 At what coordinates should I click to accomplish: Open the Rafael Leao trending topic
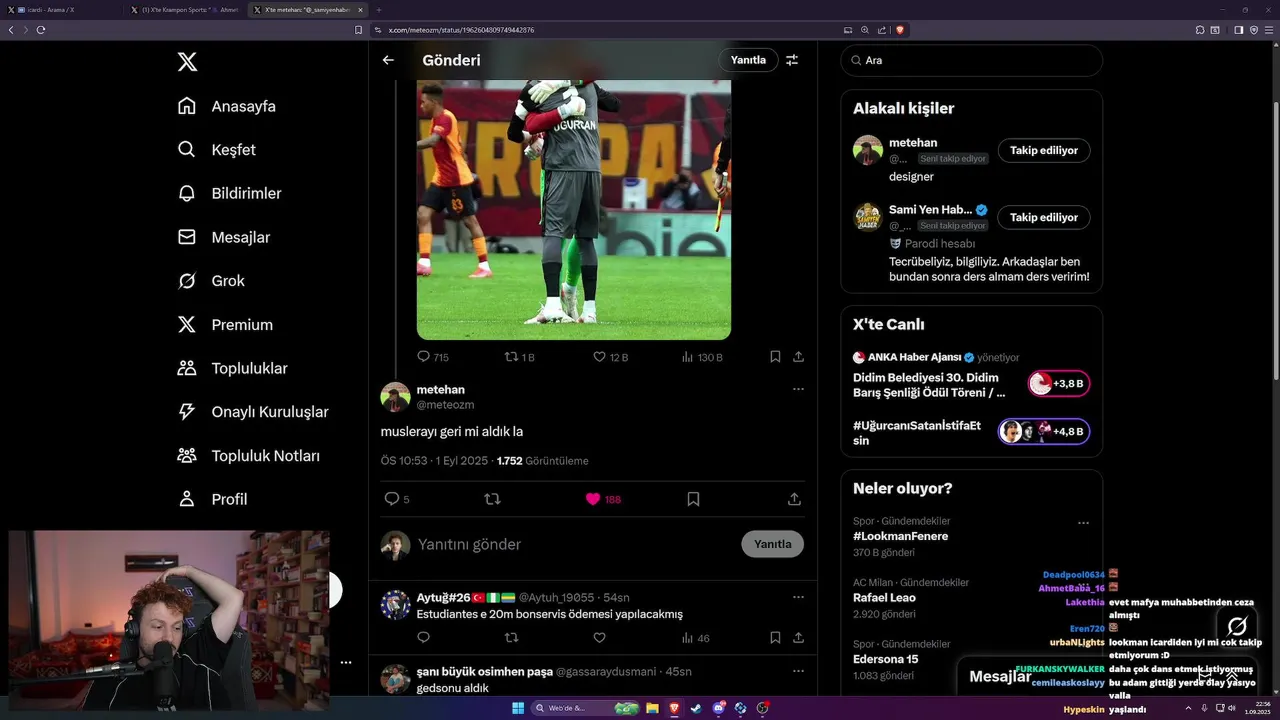pos(884,598)
